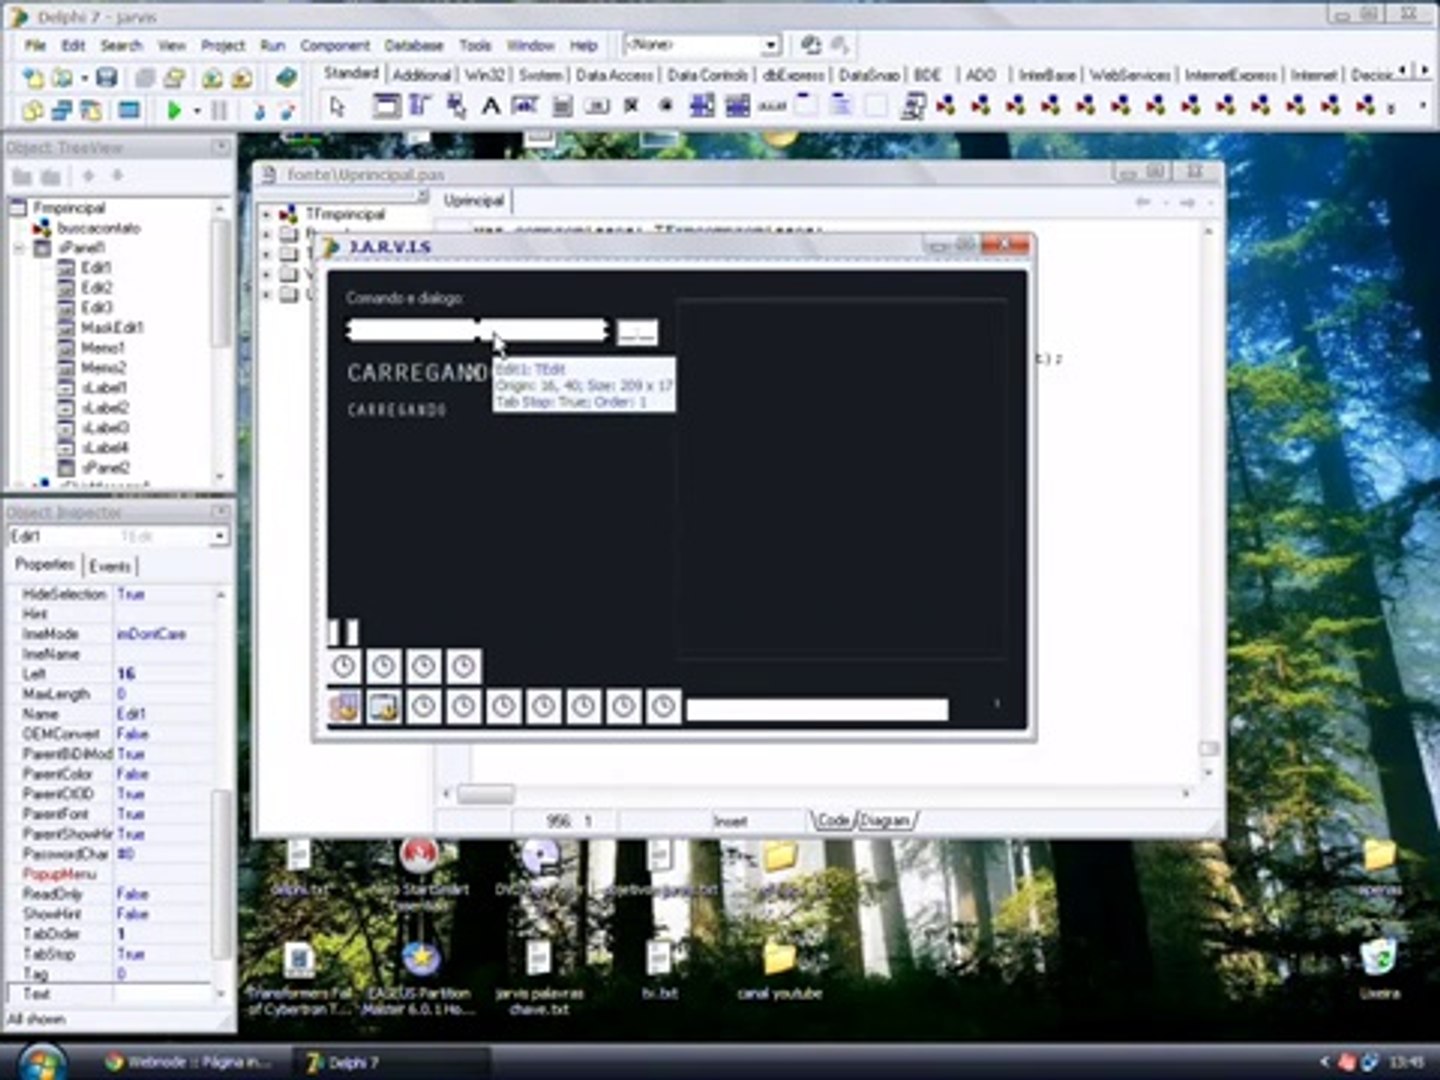The width and height of the screenshot is (1440, 1080).
Task: Open Help contents book icon
Action: pos(287,77)
